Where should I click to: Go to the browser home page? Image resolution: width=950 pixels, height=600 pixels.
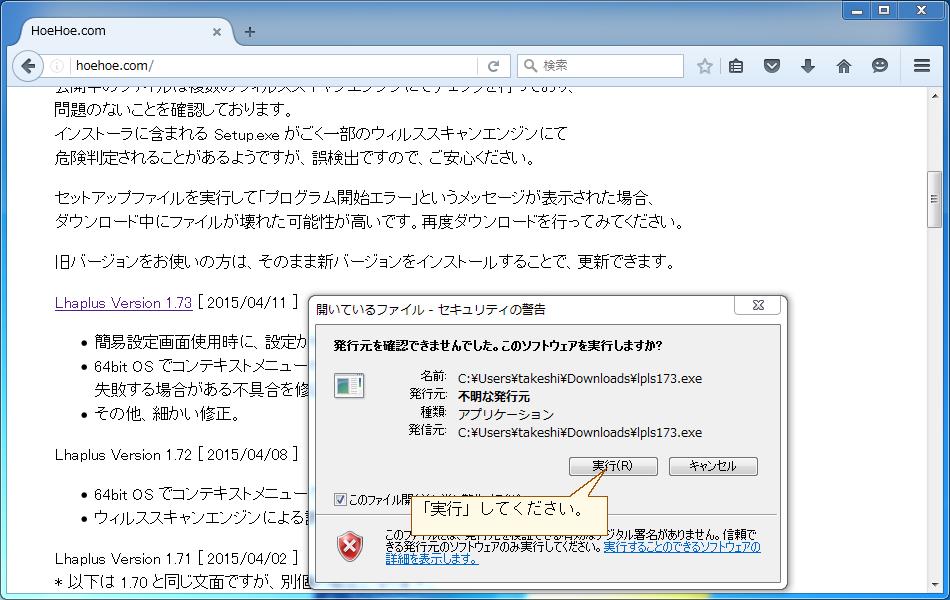tap(843, 66)
